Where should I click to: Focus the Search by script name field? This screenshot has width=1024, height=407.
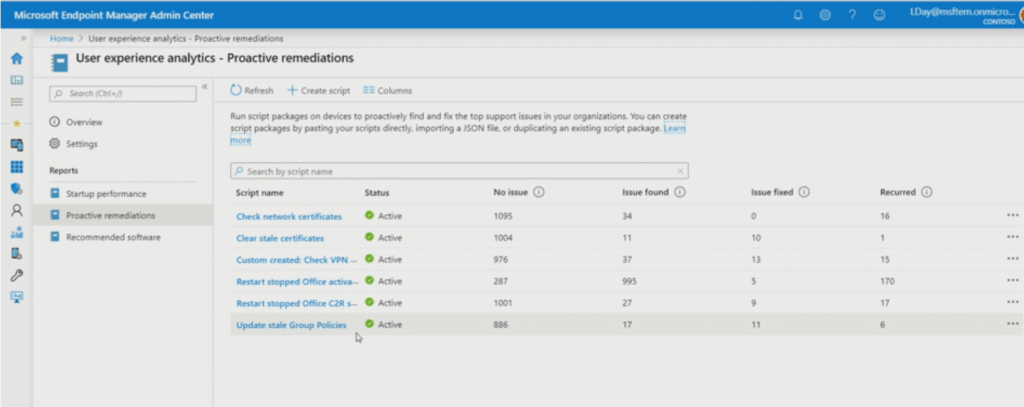tap(459, 171)
